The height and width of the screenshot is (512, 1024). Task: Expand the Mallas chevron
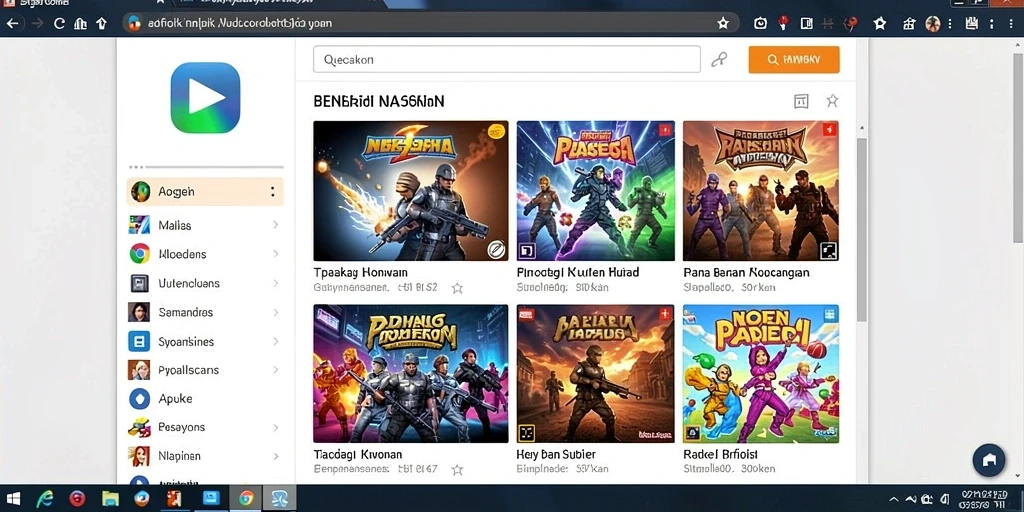click(x=276, y=225)
